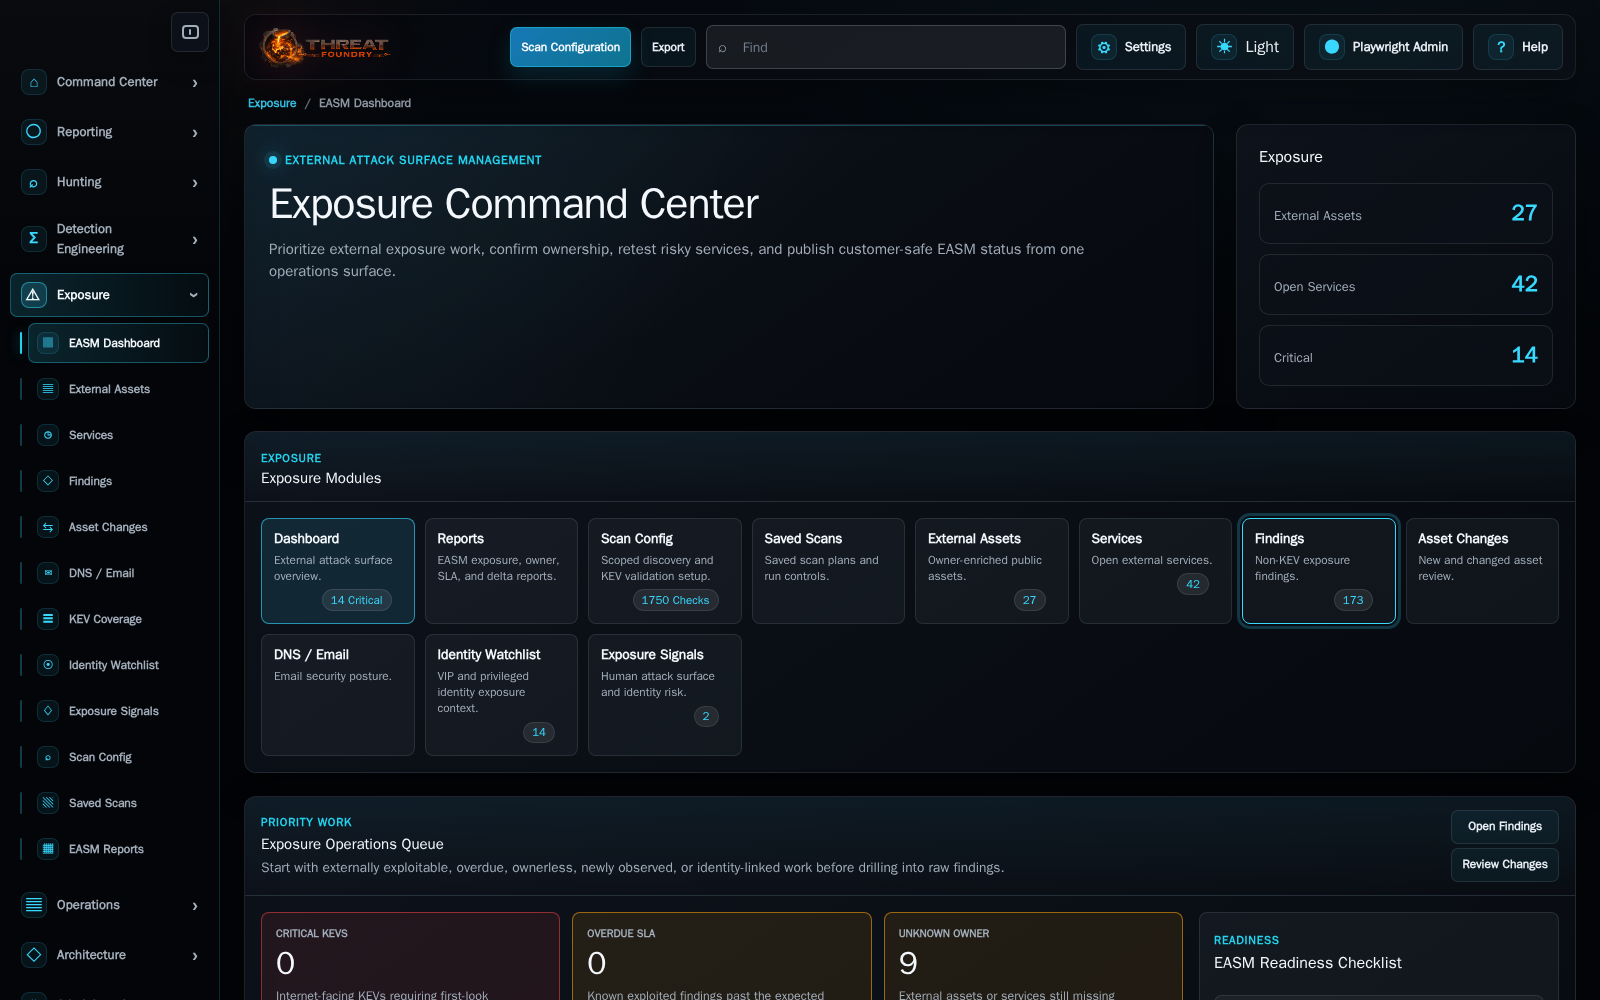Open the Findings module card

click(1319, 571)
